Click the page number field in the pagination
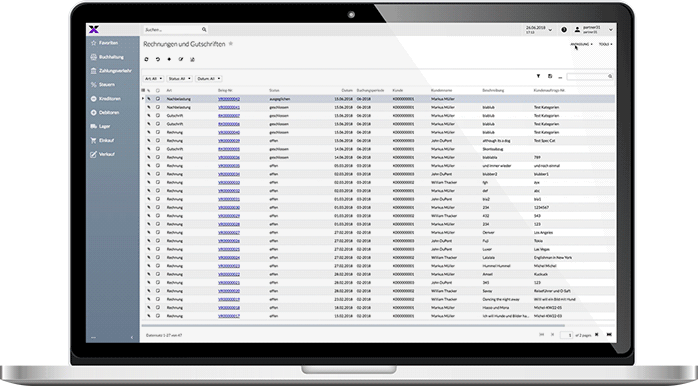Screen dimensions: 698x386 point(566,335)
